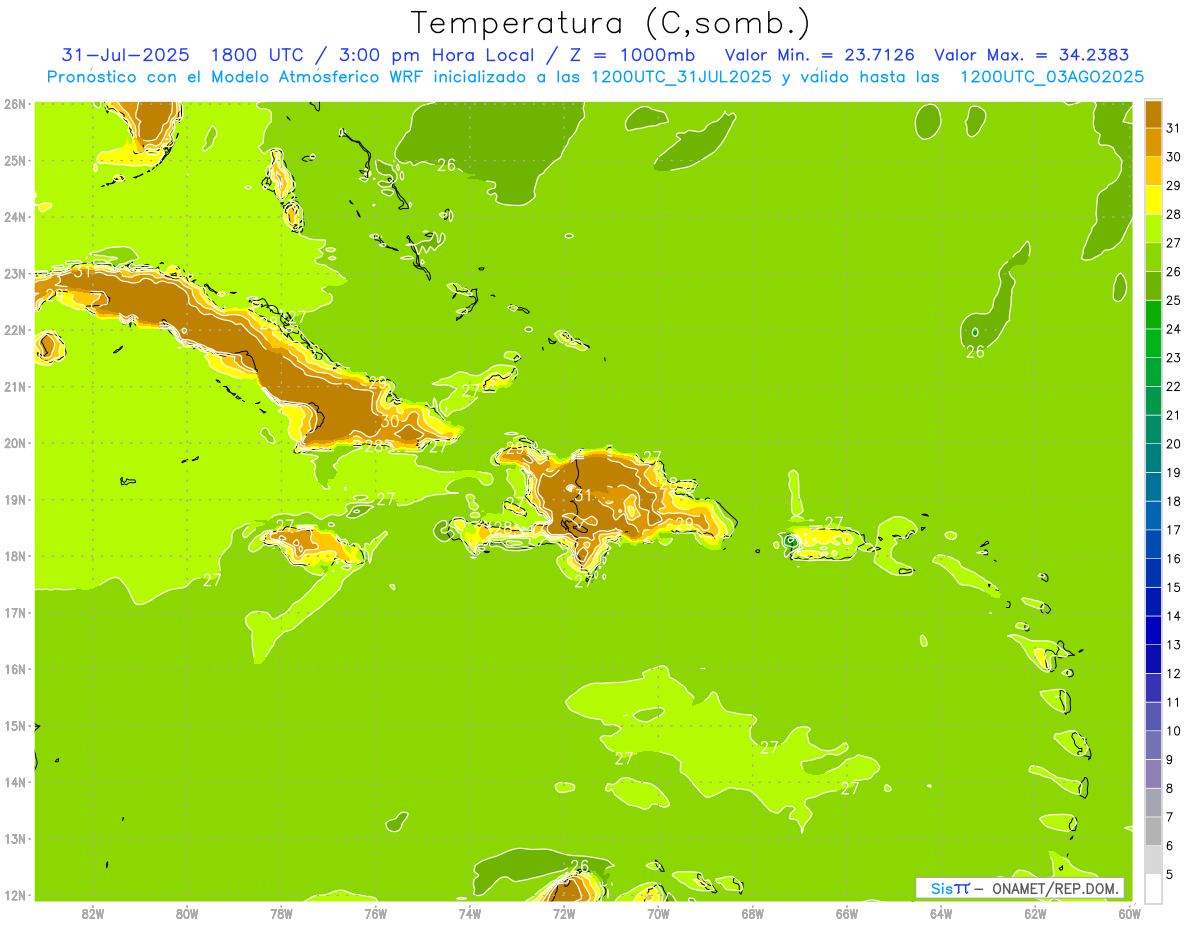Select '1200UTC_03AGO2025' valid-until time
The image size is (1200, 927).
[x=1052, y=77]
